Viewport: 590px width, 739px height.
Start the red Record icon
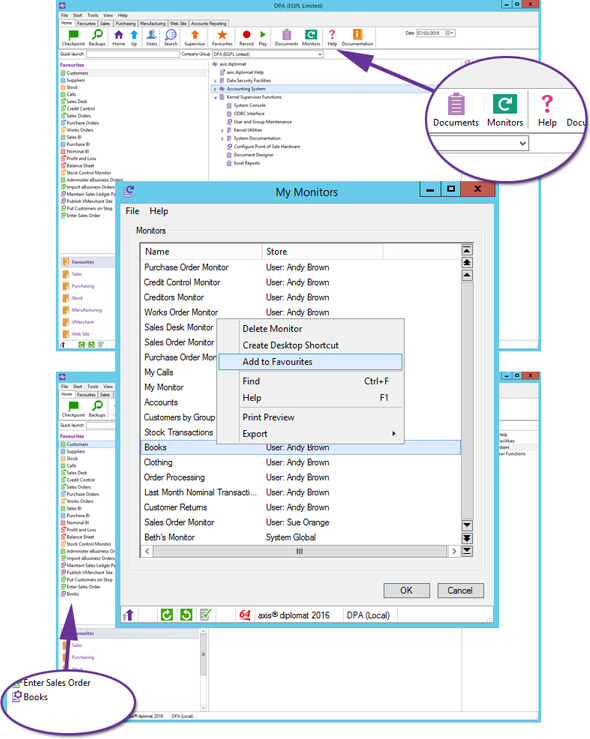246,34
